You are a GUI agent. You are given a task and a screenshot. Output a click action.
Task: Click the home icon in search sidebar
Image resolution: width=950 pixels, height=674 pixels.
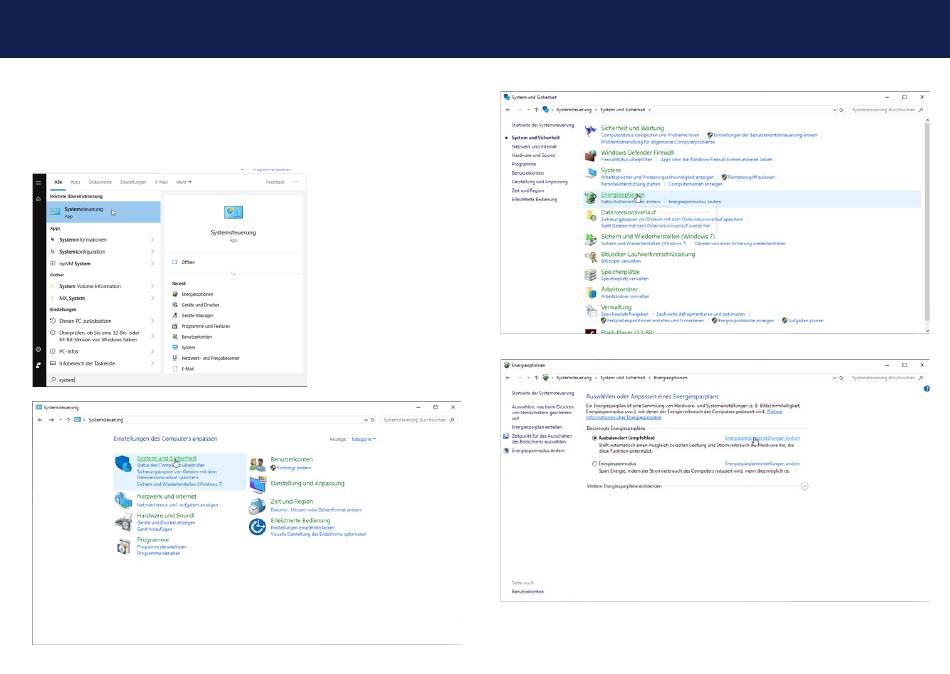pos(38,198)
